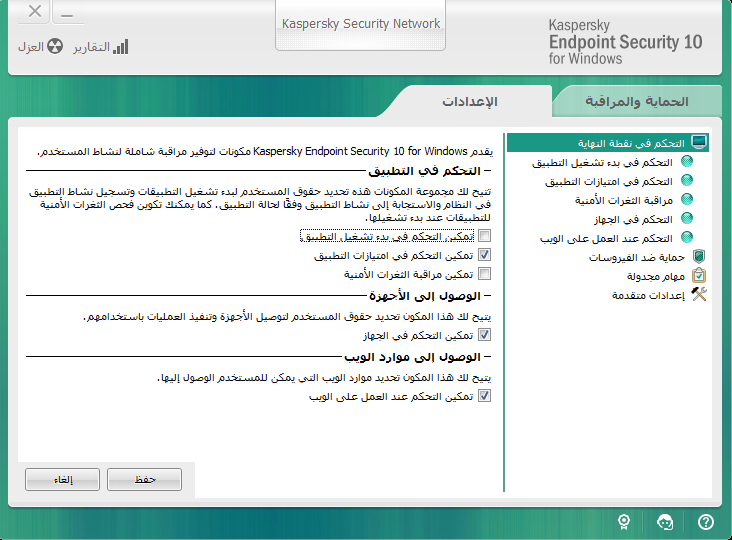Click the reports bar chart icon

coord(120,47)
